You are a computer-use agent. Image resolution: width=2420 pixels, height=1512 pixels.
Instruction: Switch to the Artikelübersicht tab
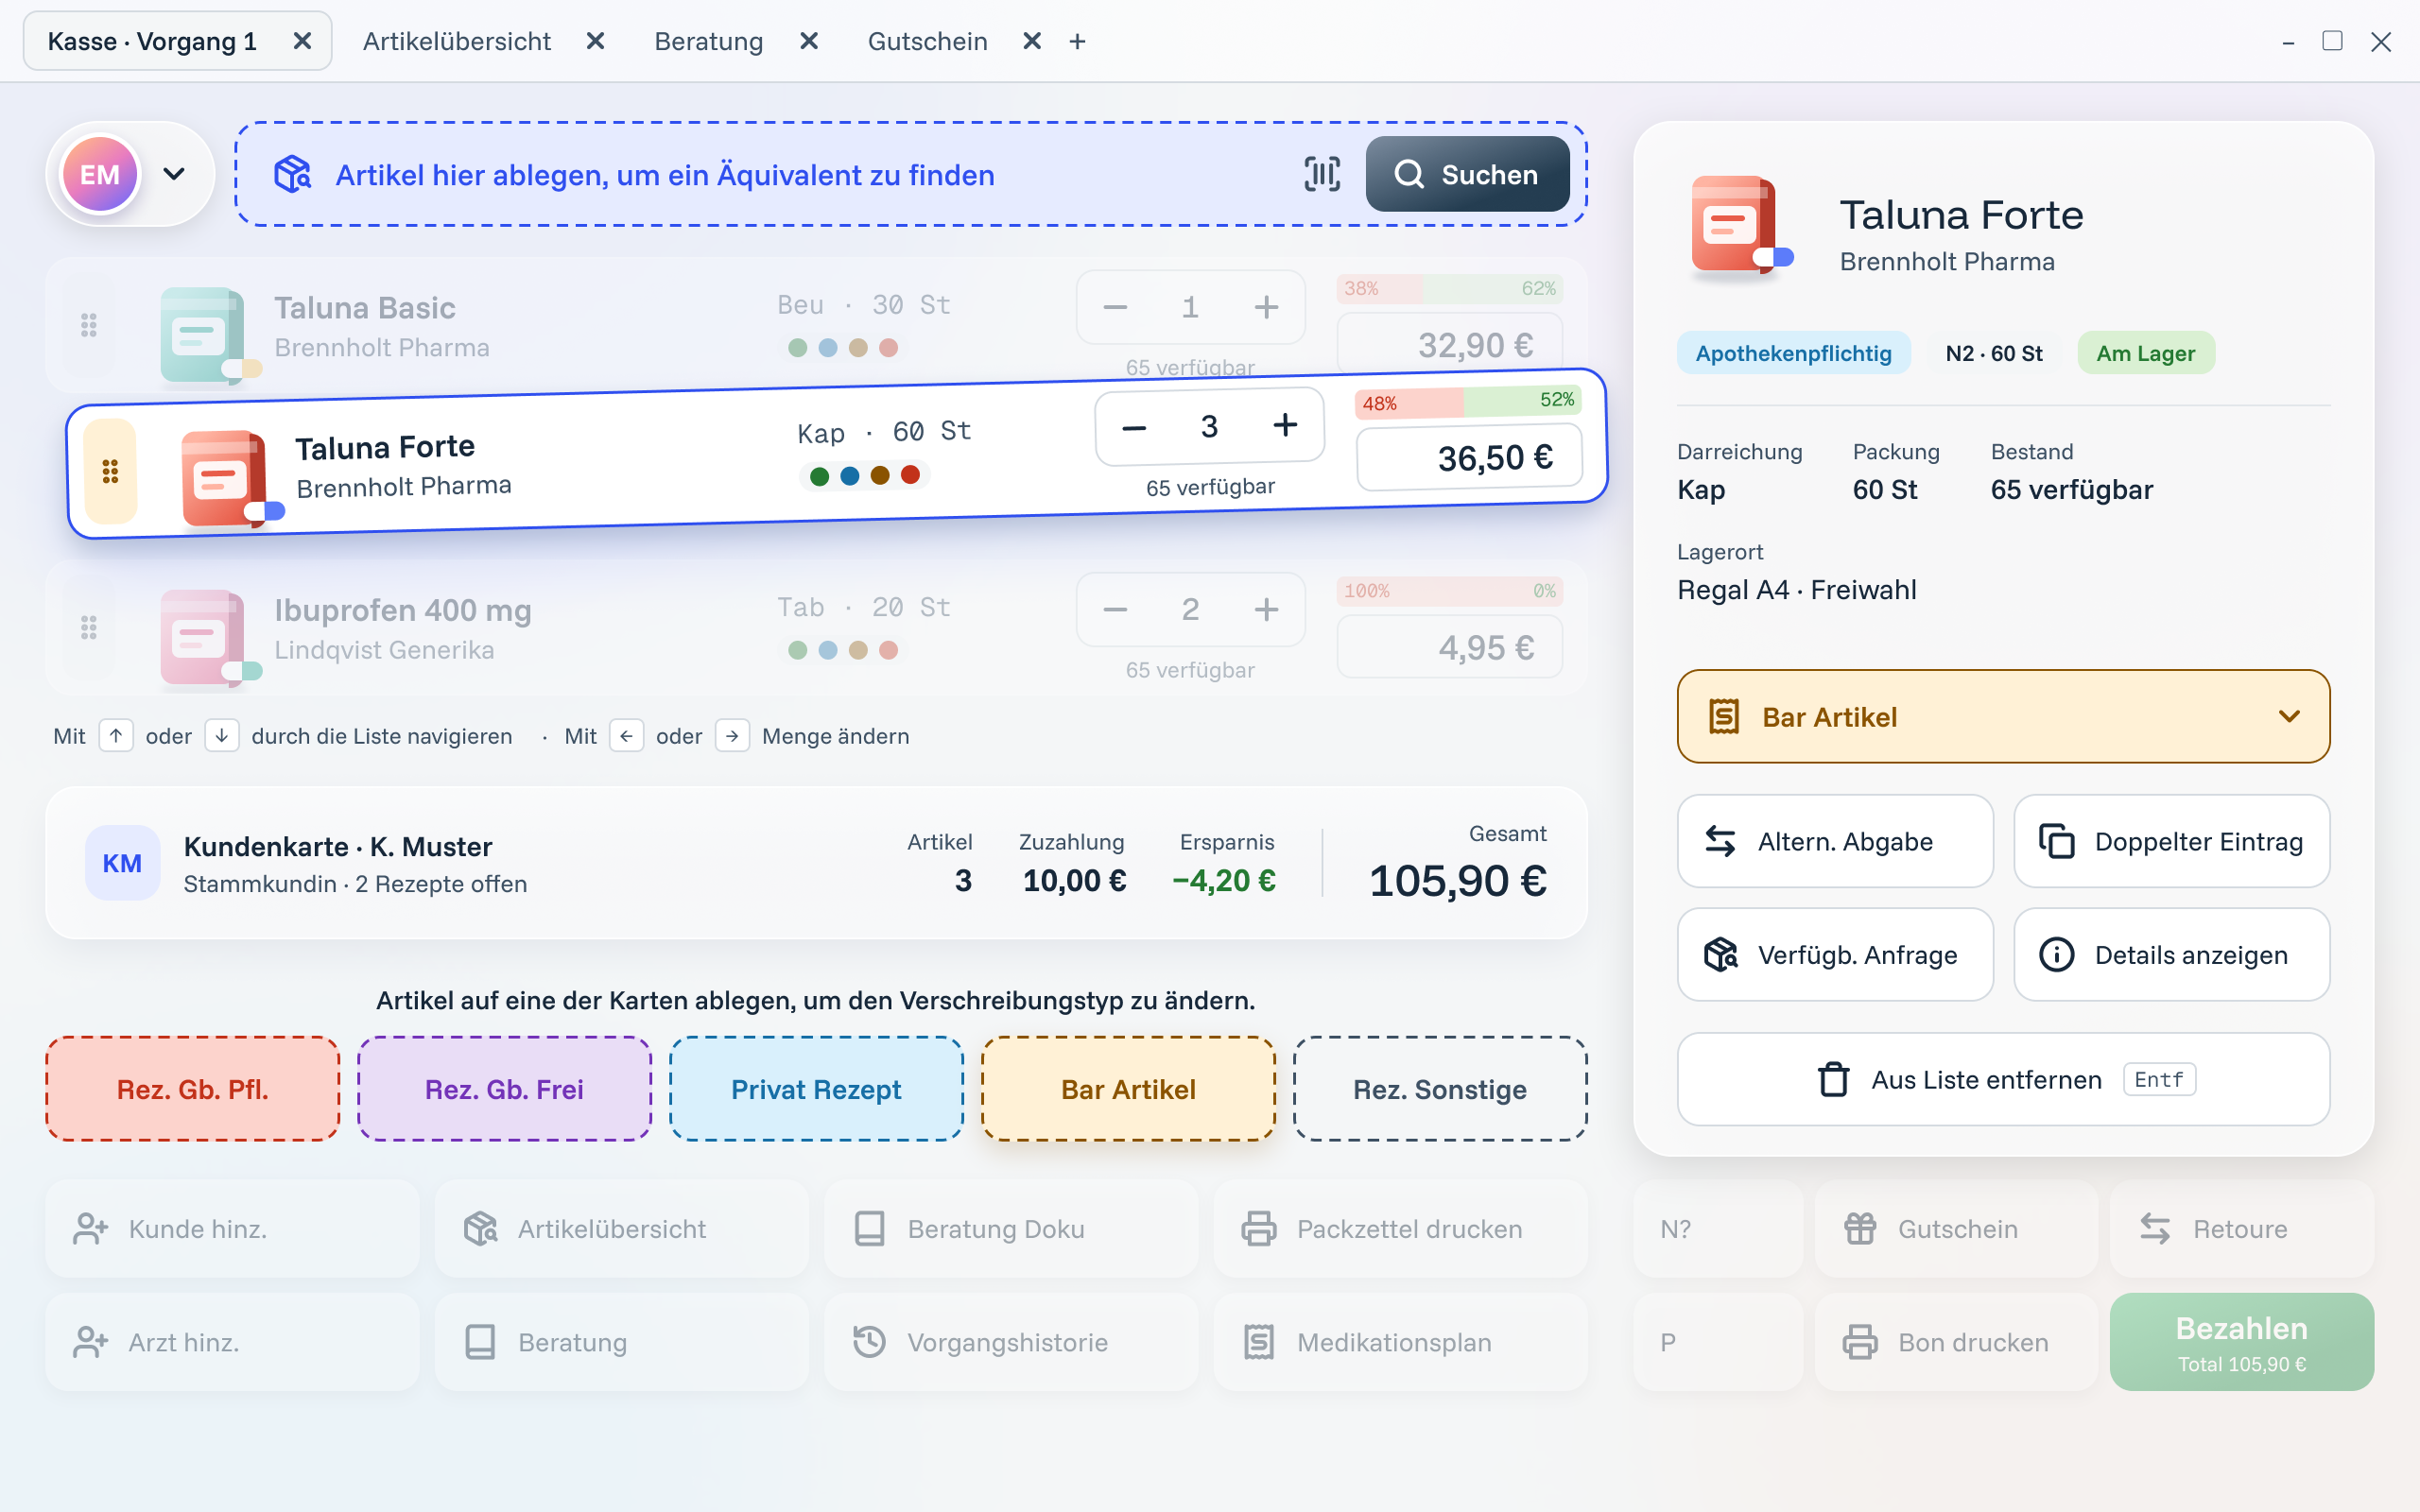click(x=457, y=41)
